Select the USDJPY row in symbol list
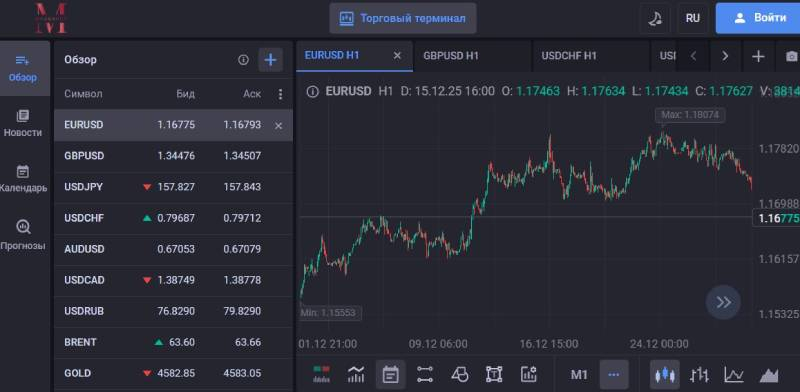The width and height of the screenshot is (800, 392). (x=173, y=187)
